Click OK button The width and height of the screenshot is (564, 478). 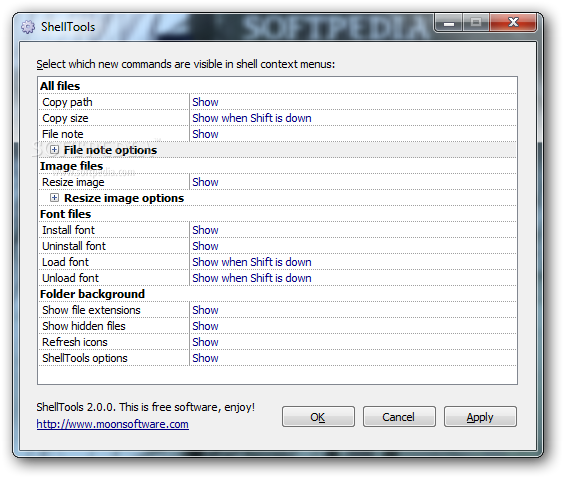[318, 417]
